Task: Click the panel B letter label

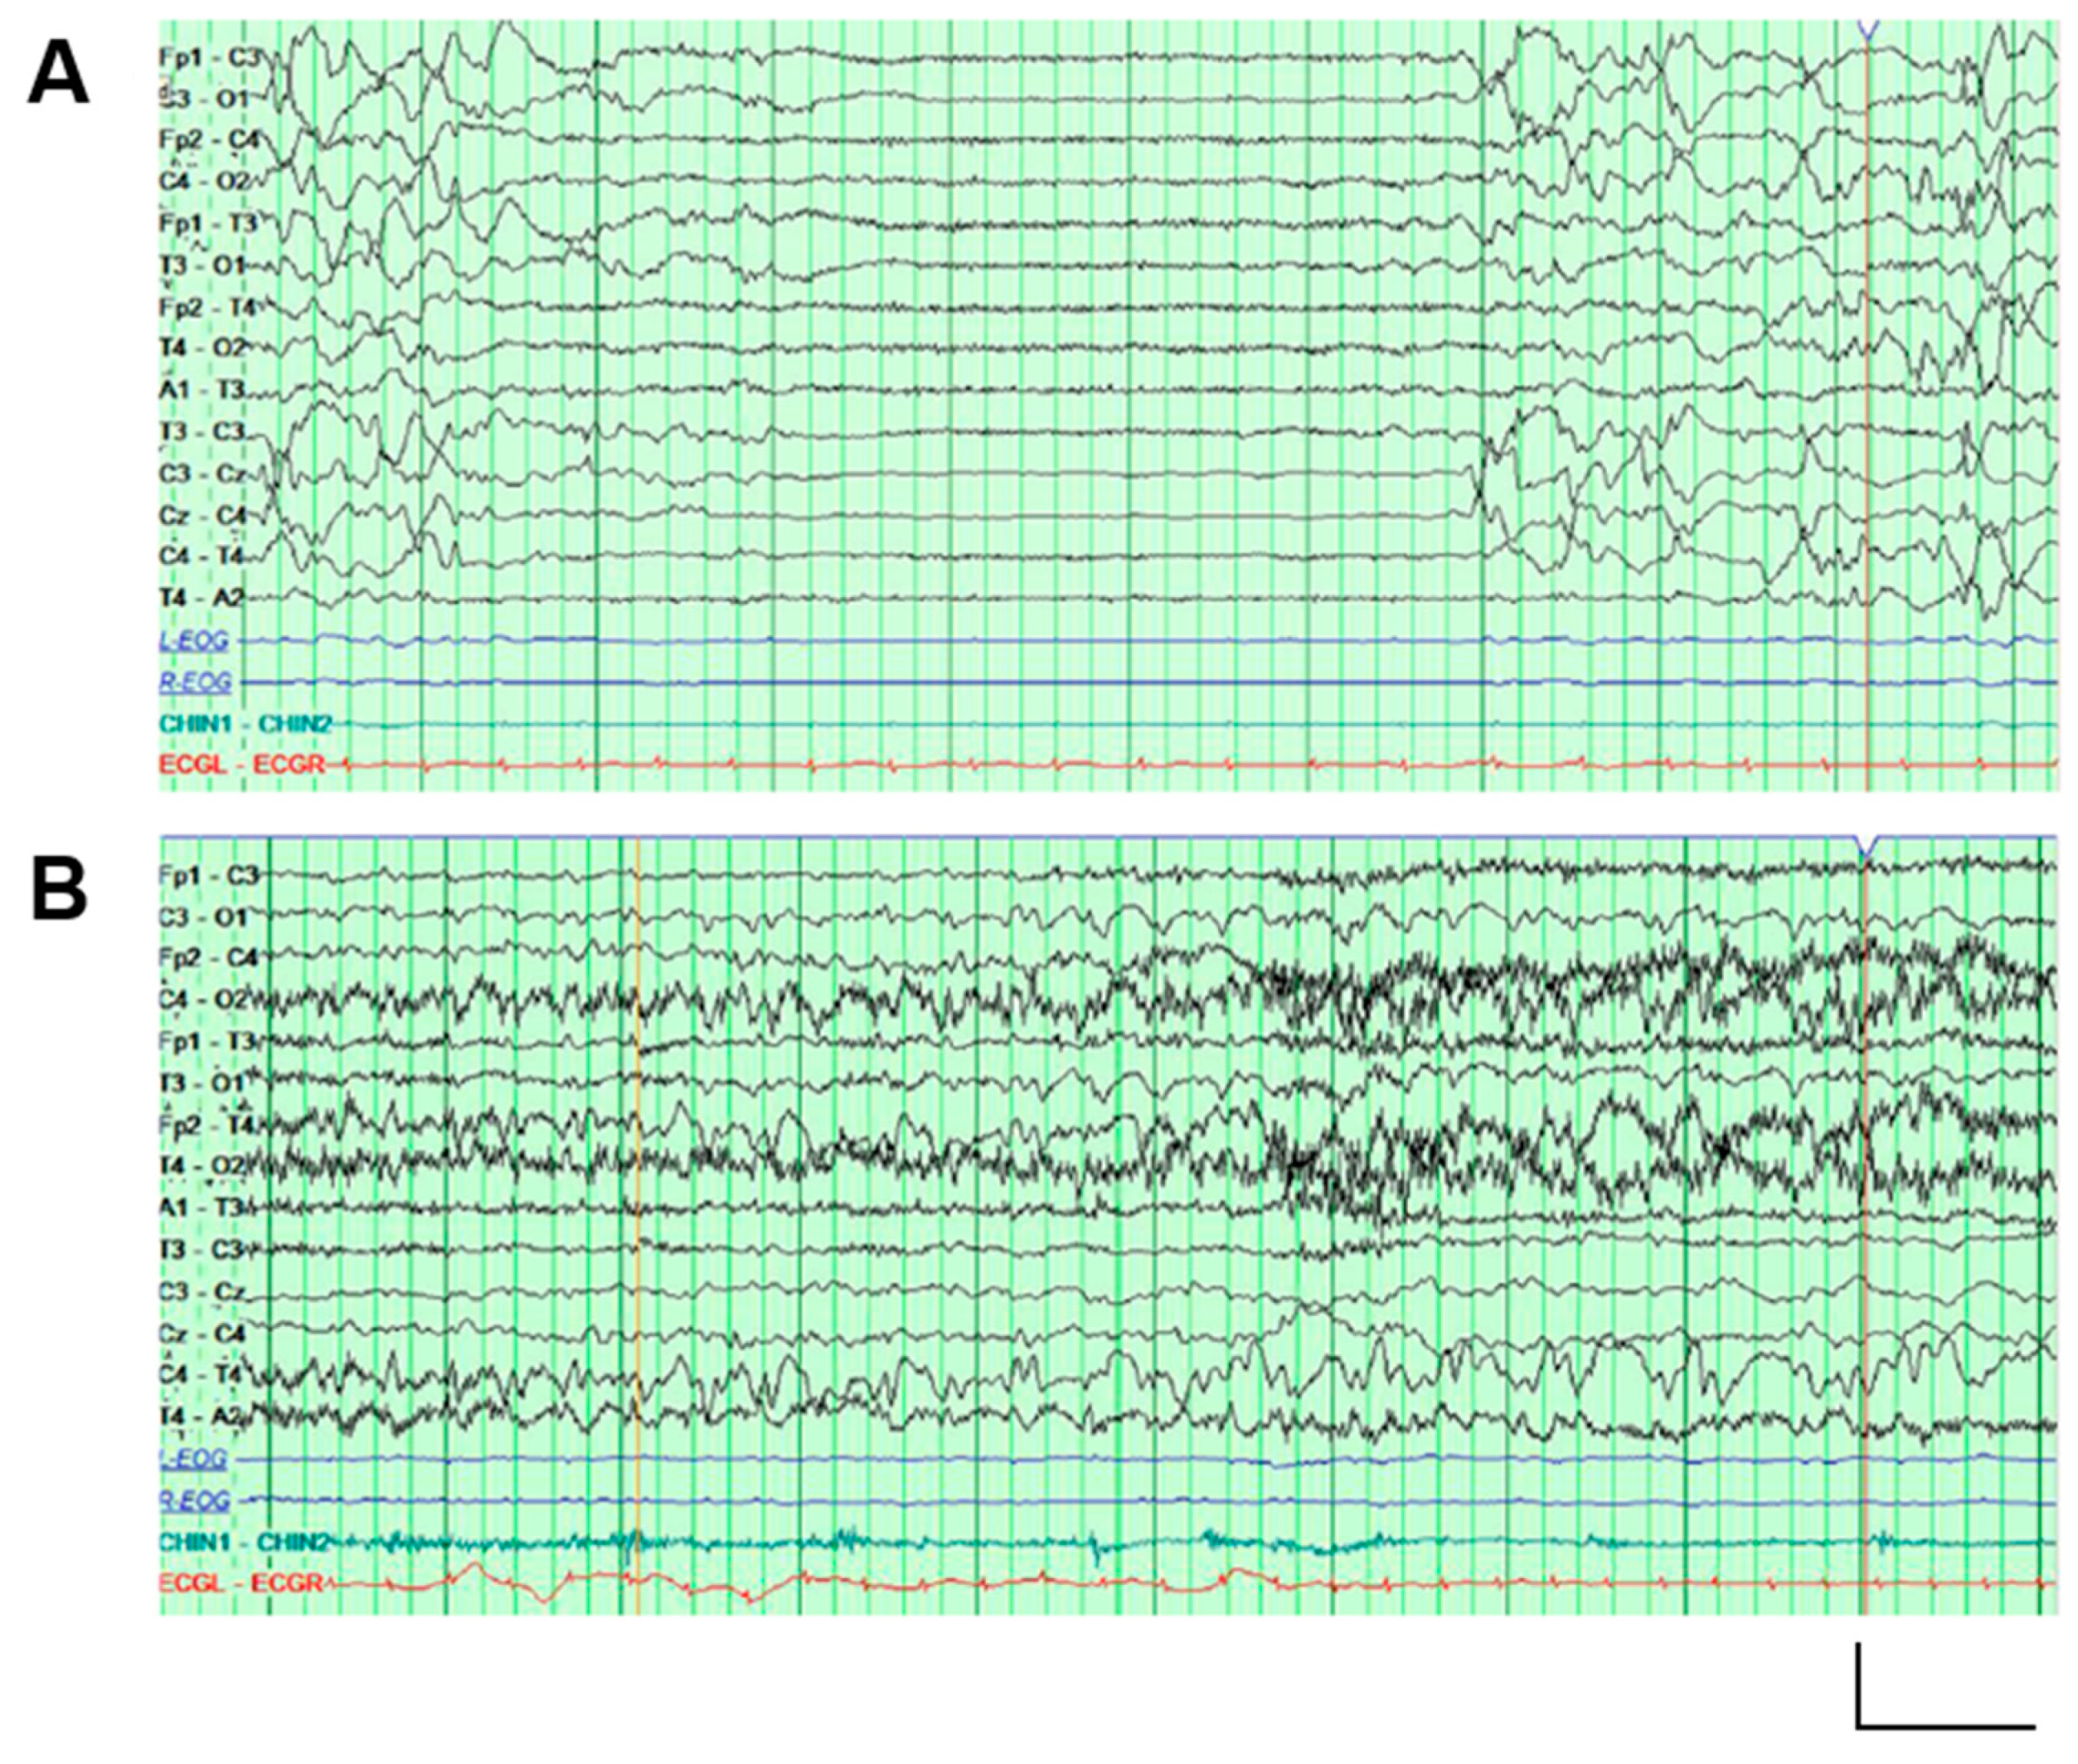Action: (x=59, y=890)
